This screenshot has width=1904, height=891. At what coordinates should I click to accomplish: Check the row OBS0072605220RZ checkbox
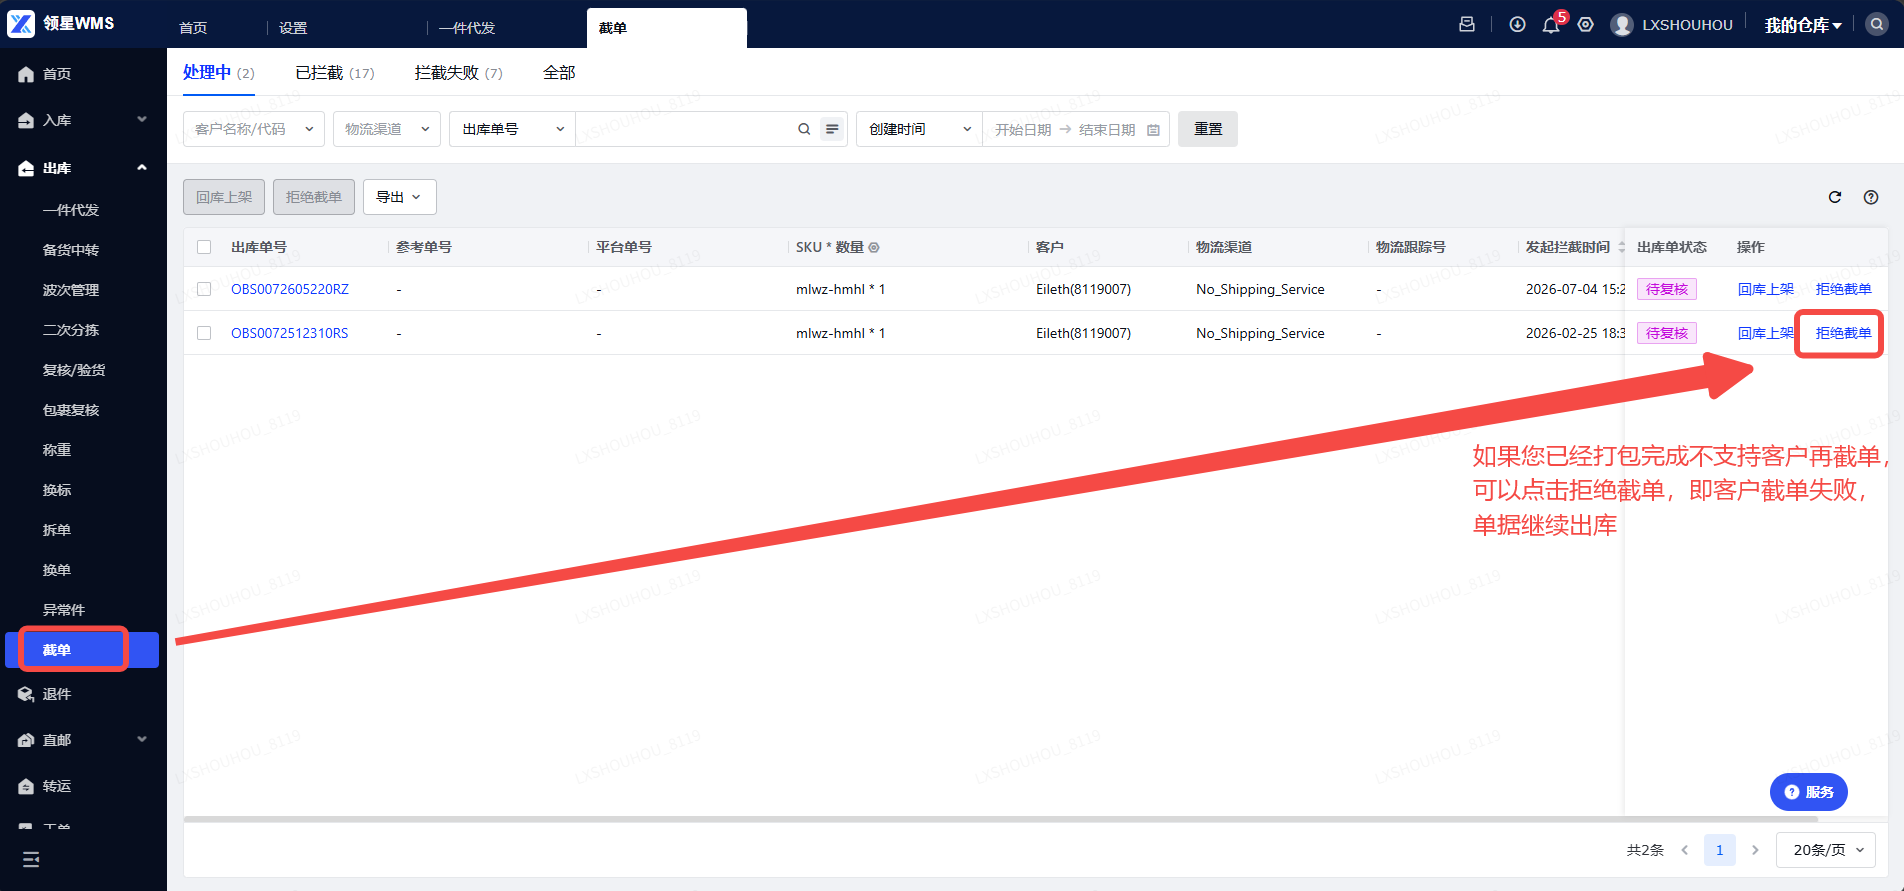pos(204,289)
